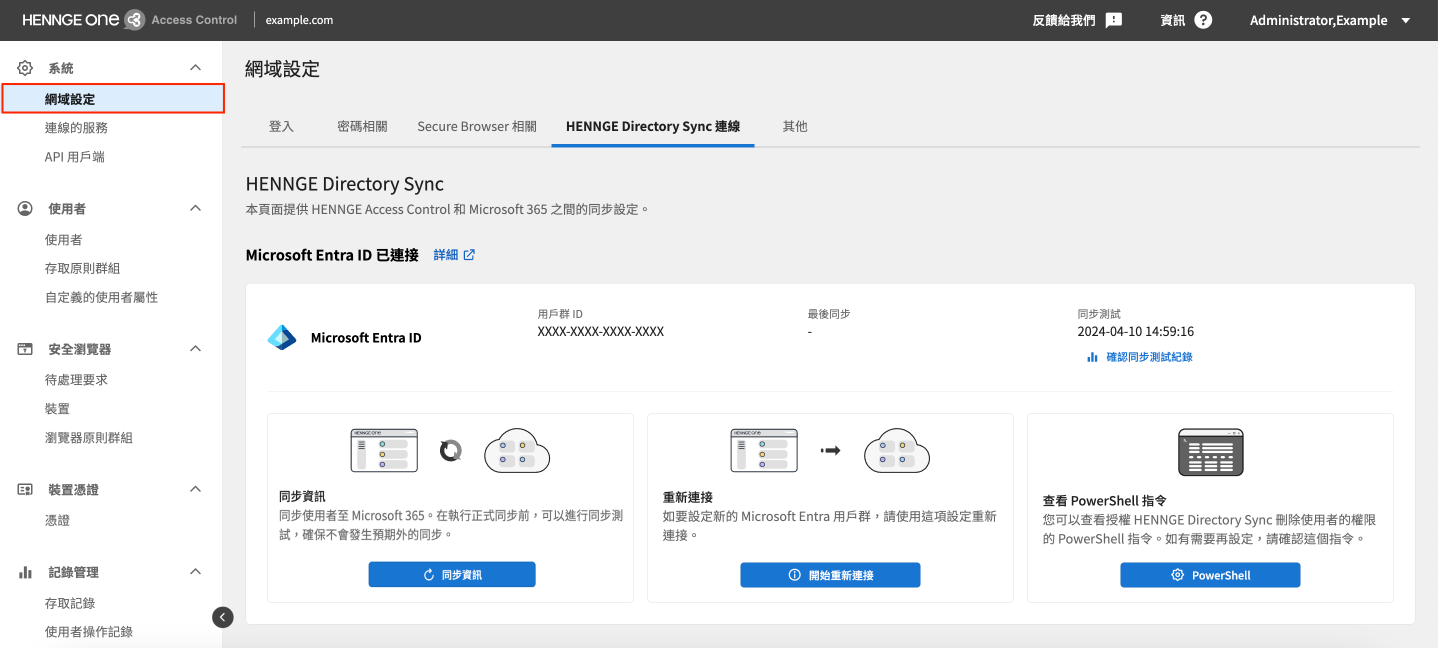Open 存取原則群組 in the sidebar
This screenshot has height=648, width=1438.
point(82,268)
